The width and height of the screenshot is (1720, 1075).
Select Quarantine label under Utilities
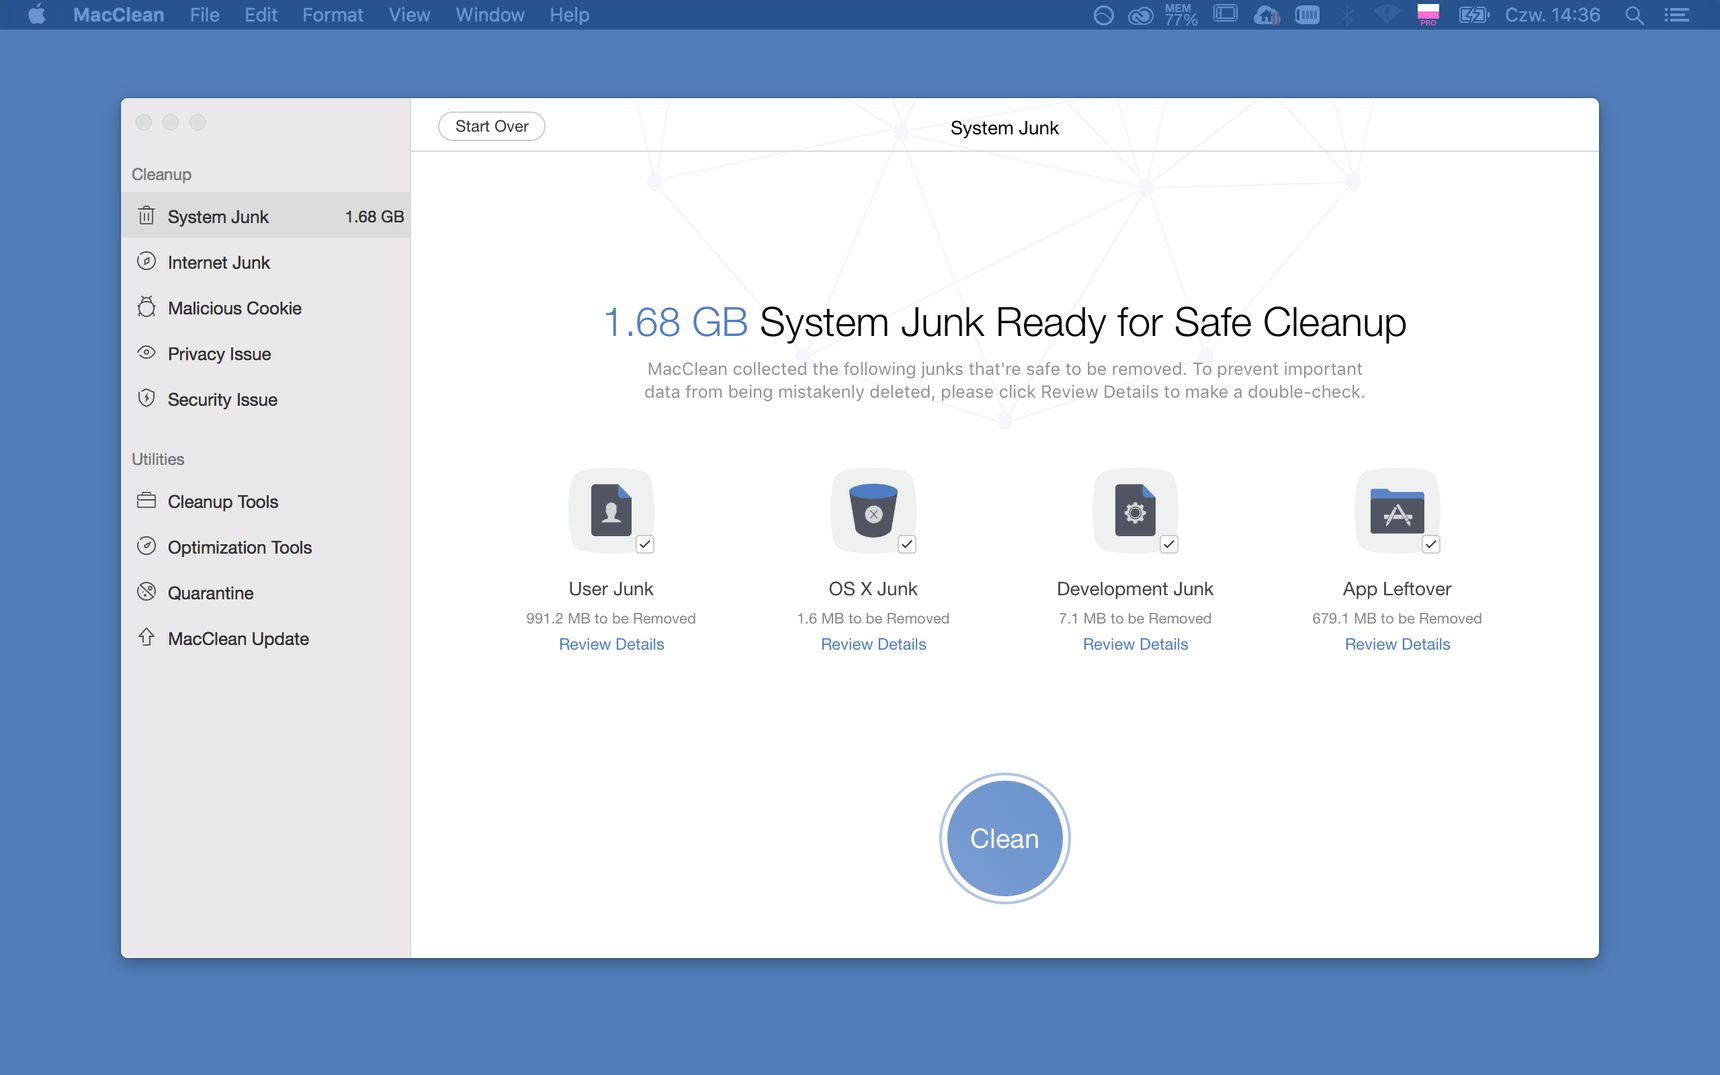(x=211, y=593)
